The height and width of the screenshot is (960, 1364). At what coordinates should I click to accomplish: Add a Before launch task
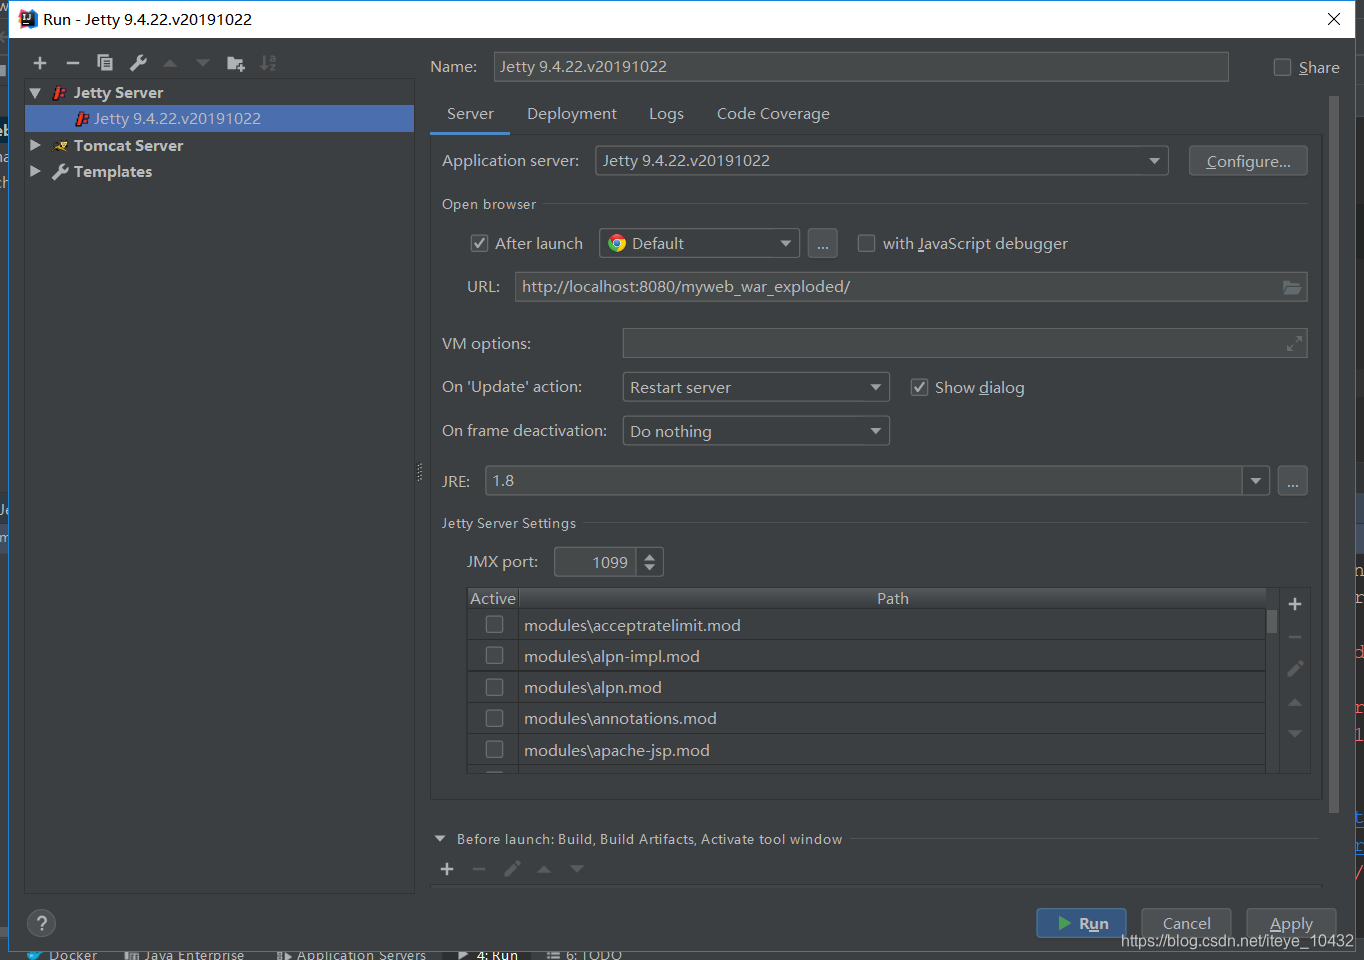[x=447, y=869]
